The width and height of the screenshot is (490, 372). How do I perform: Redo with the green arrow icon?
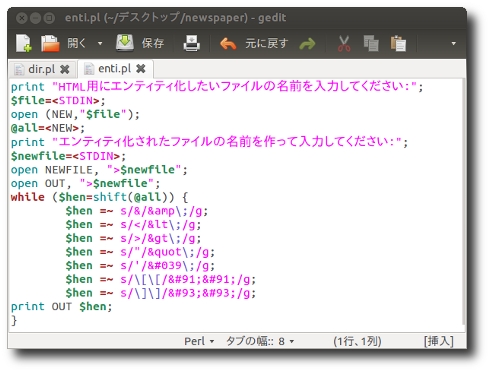click(x=307, y=44)
